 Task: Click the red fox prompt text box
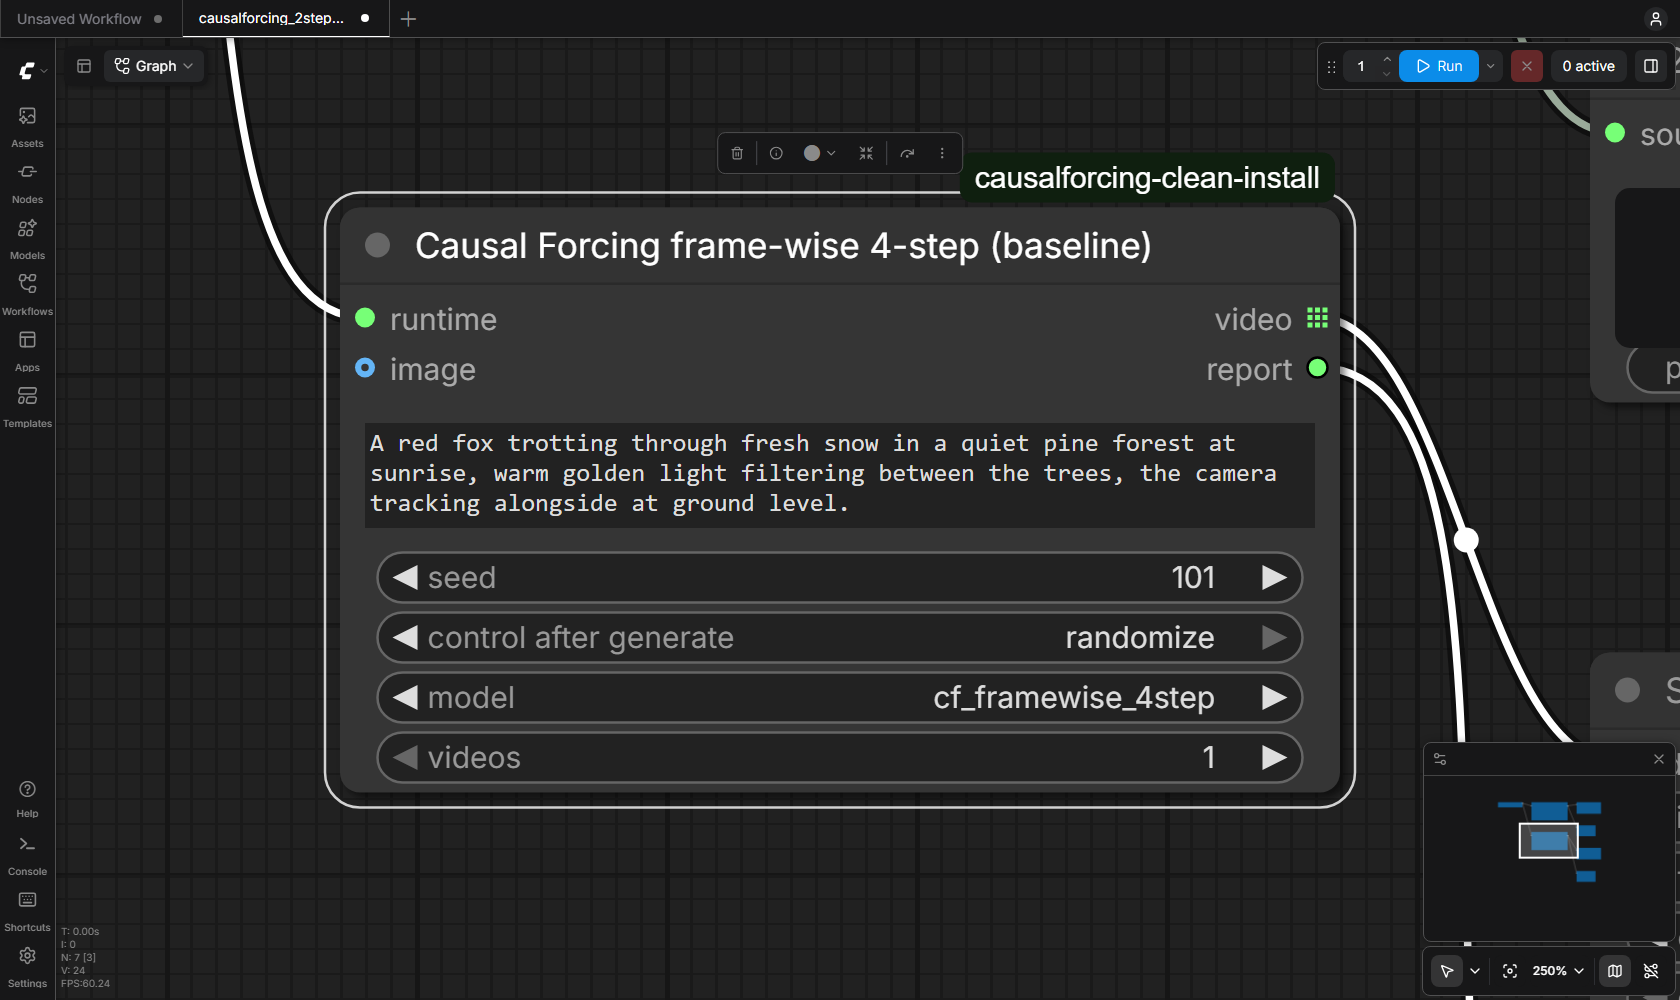pos(840,475)
